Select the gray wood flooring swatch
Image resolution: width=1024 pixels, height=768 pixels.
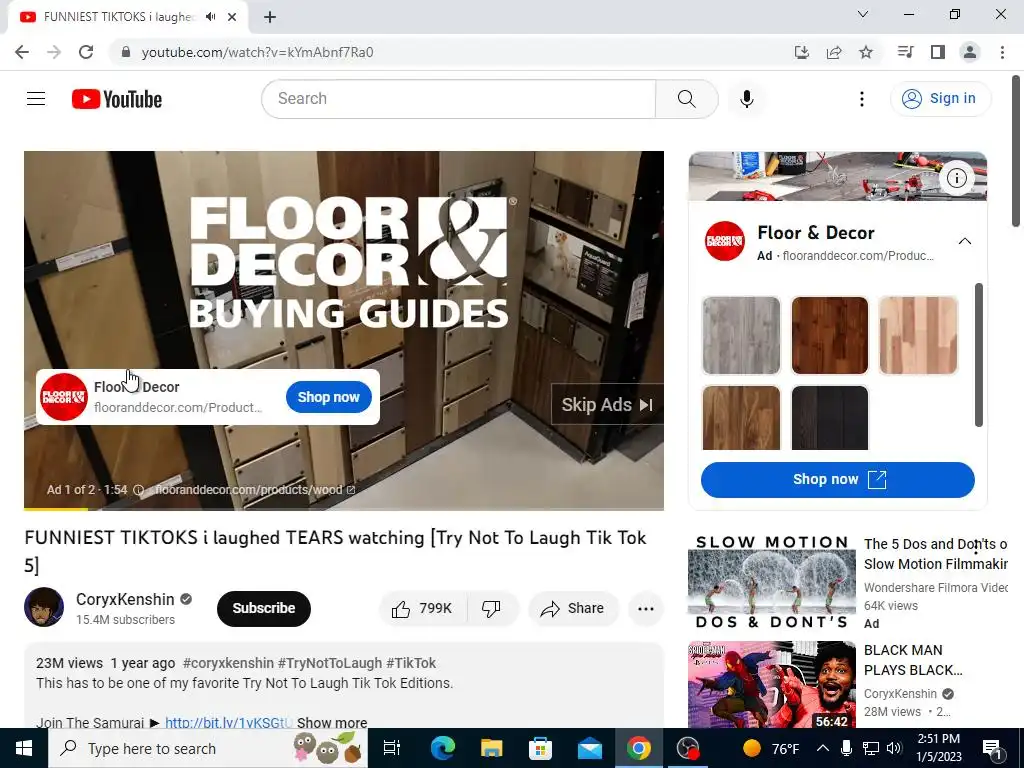(x=741, y=336)
